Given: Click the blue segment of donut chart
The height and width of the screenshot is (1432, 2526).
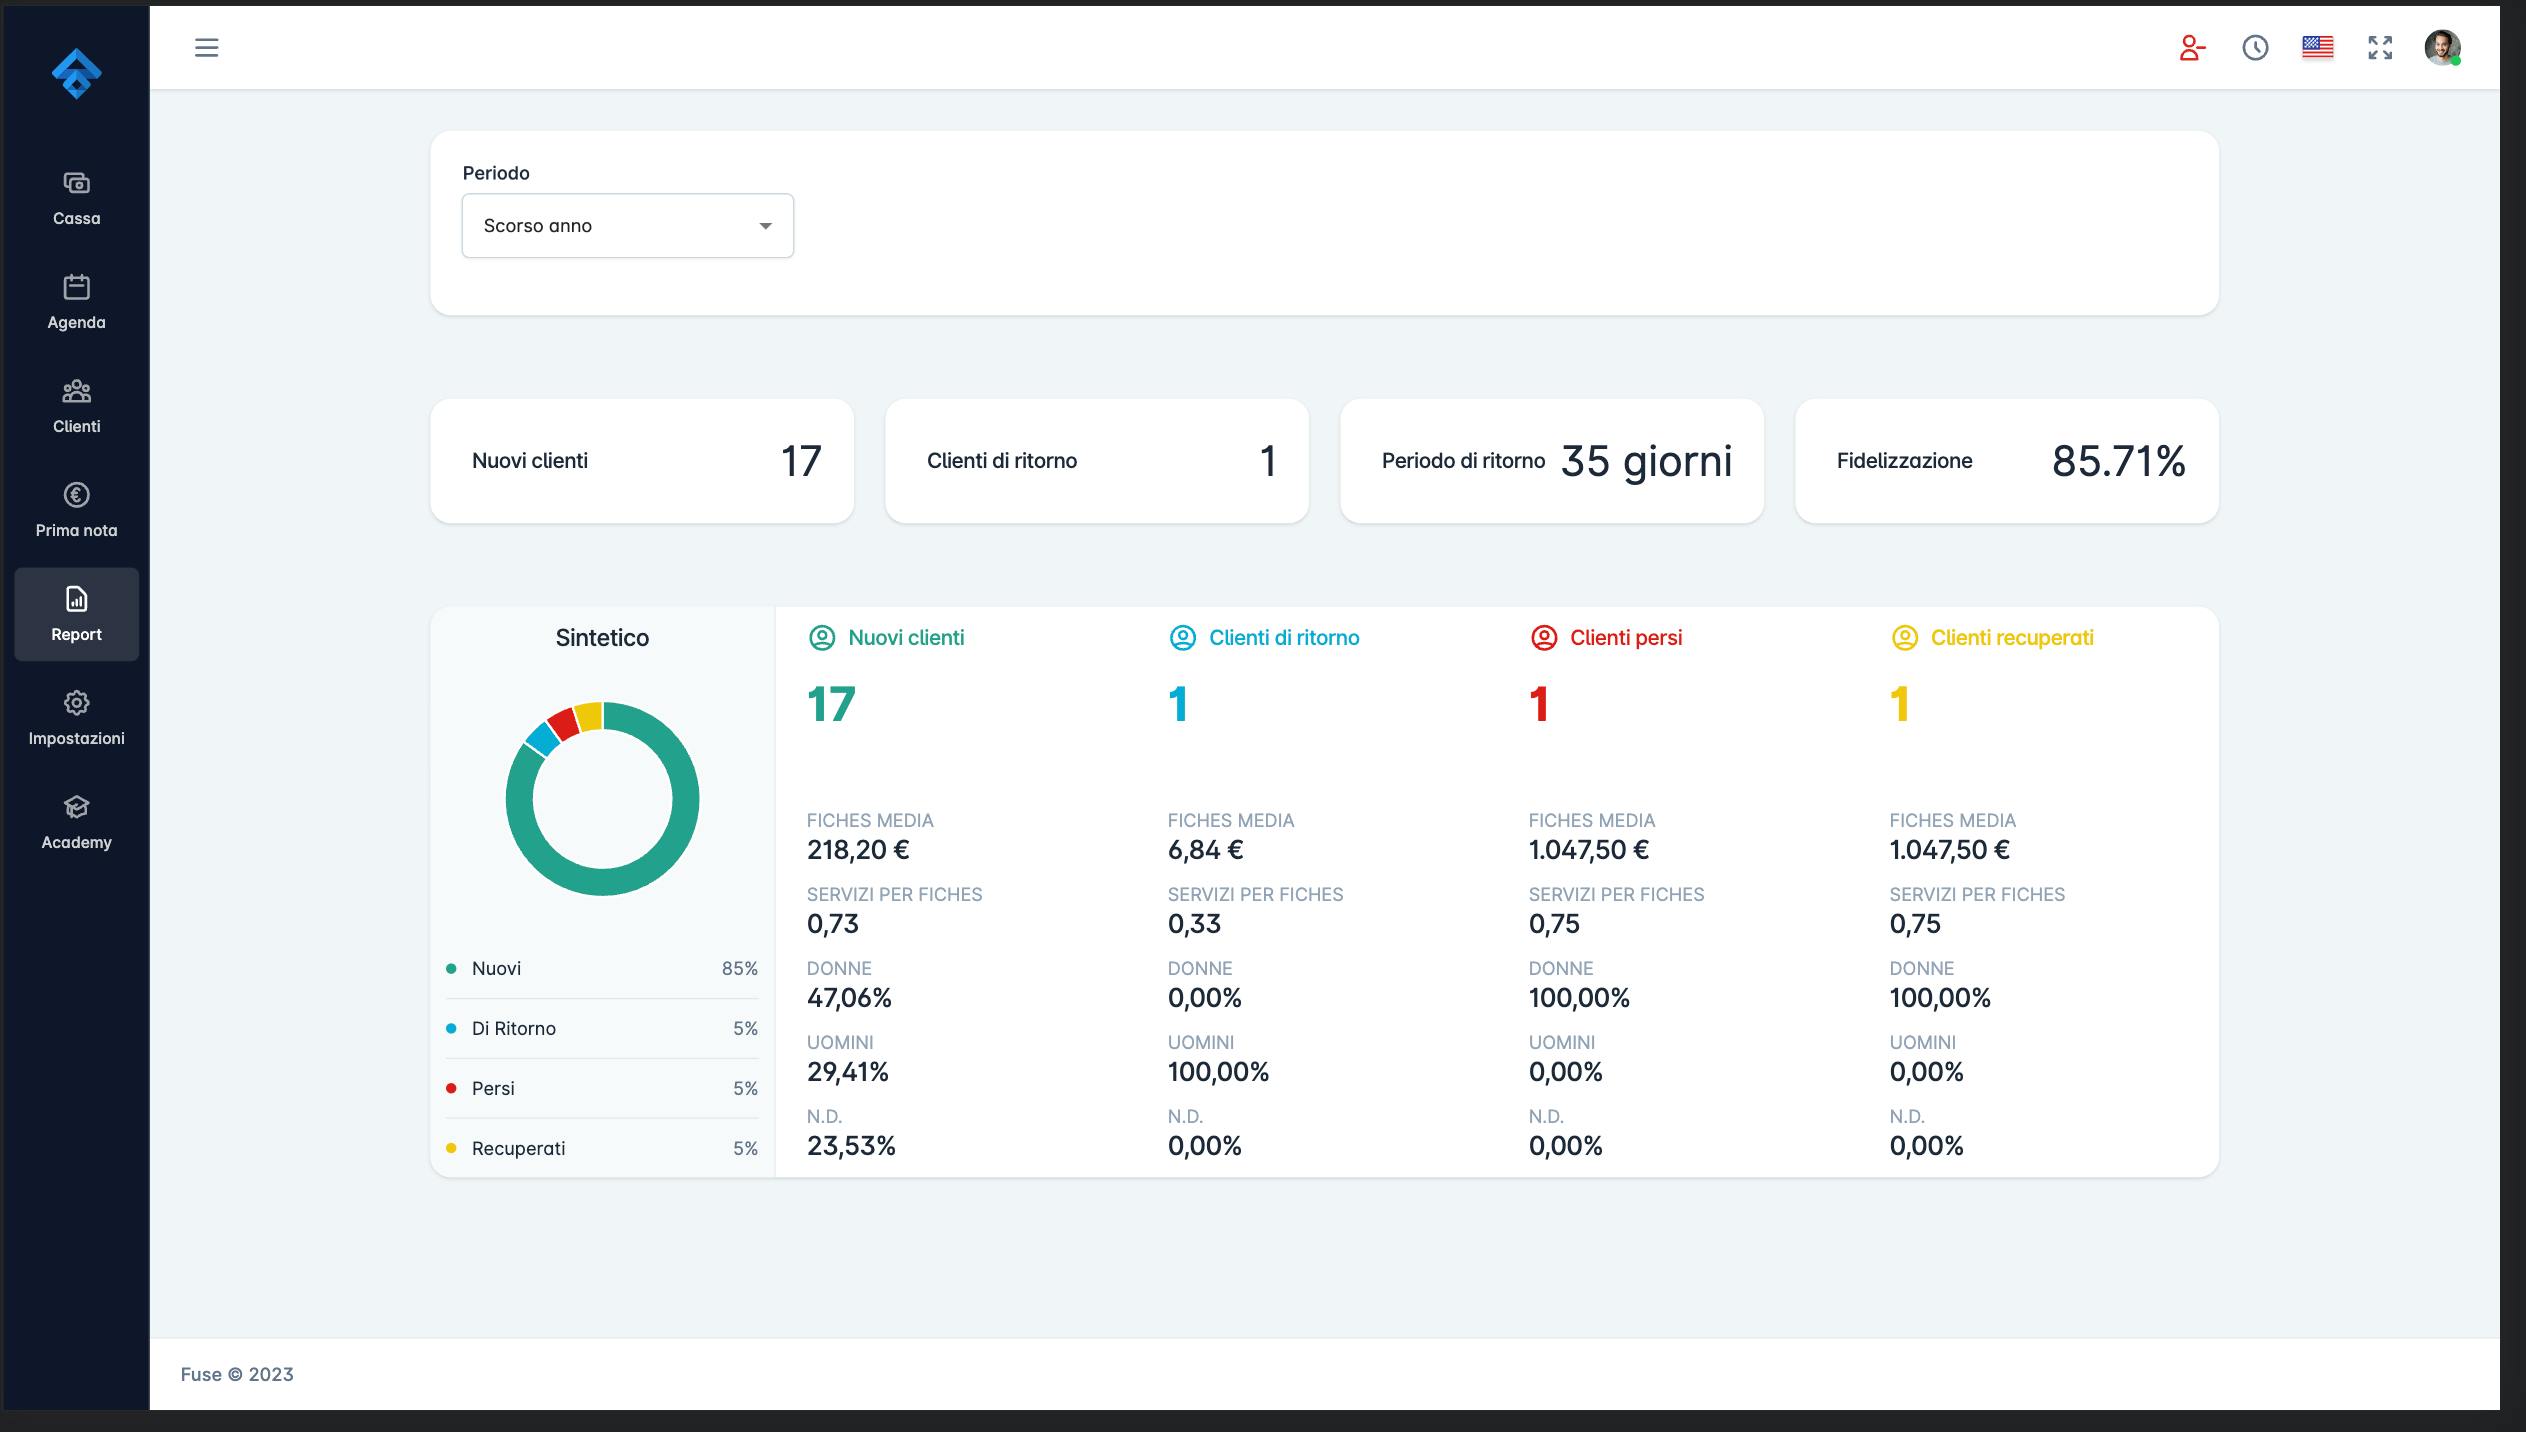Looking at the screenshot, I should click(542, 739).
